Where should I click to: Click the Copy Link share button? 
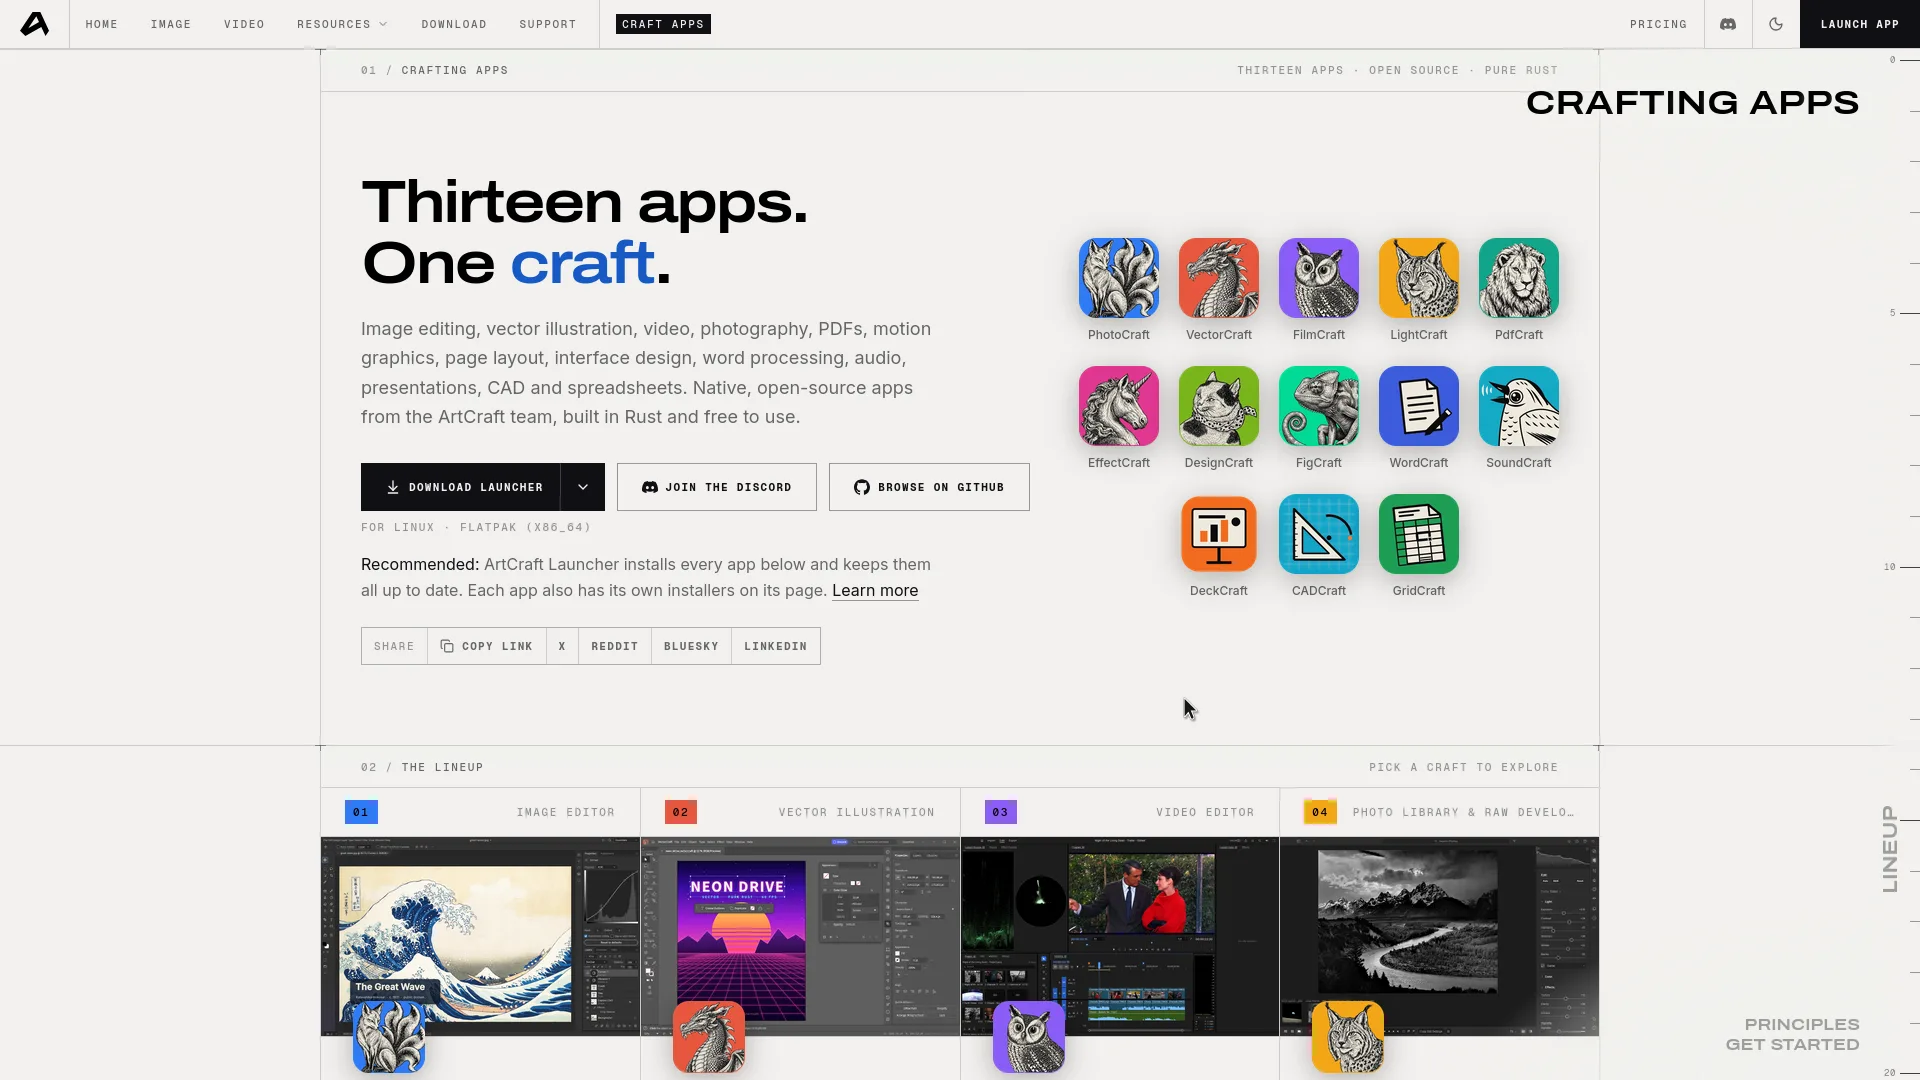[487, 646]
